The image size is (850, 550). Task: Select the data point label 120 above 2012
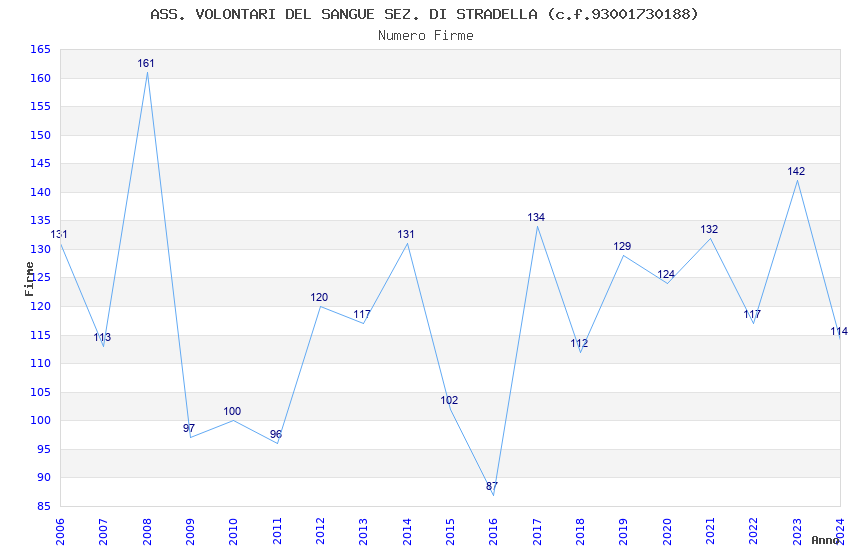tap(319, 297)
